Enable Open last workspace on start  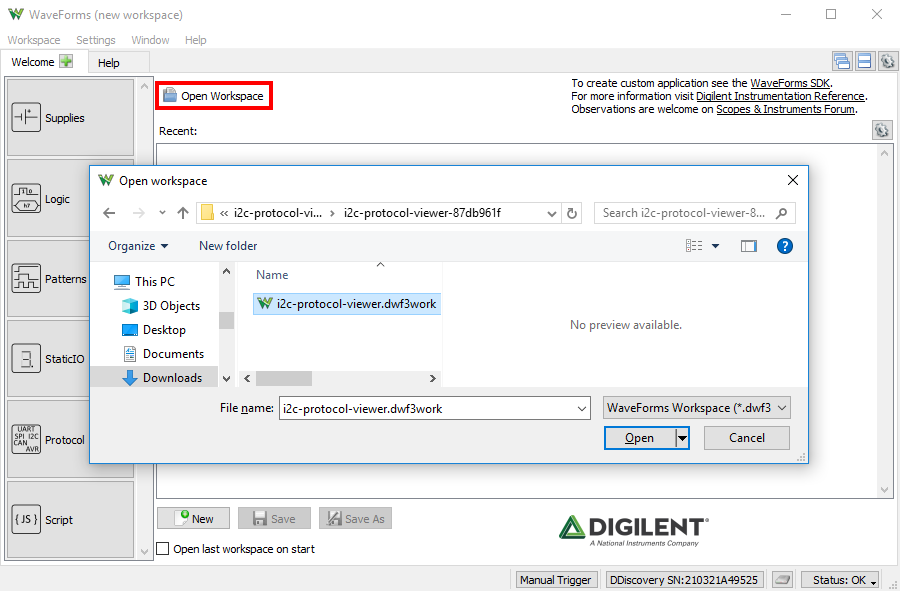(163, 549)
